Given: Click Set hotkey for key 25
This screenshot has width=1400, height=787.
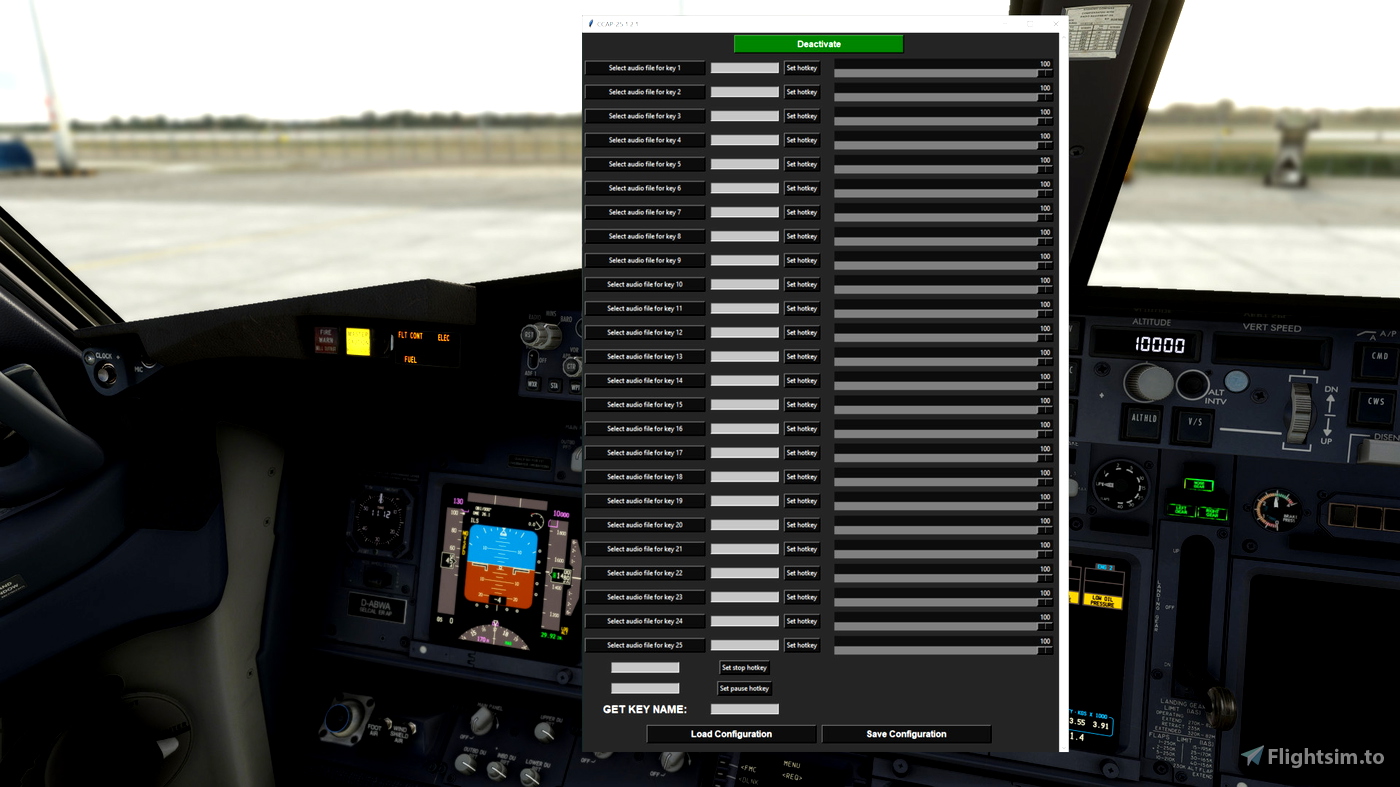Looking at the screenshot, I should [802, 645].
